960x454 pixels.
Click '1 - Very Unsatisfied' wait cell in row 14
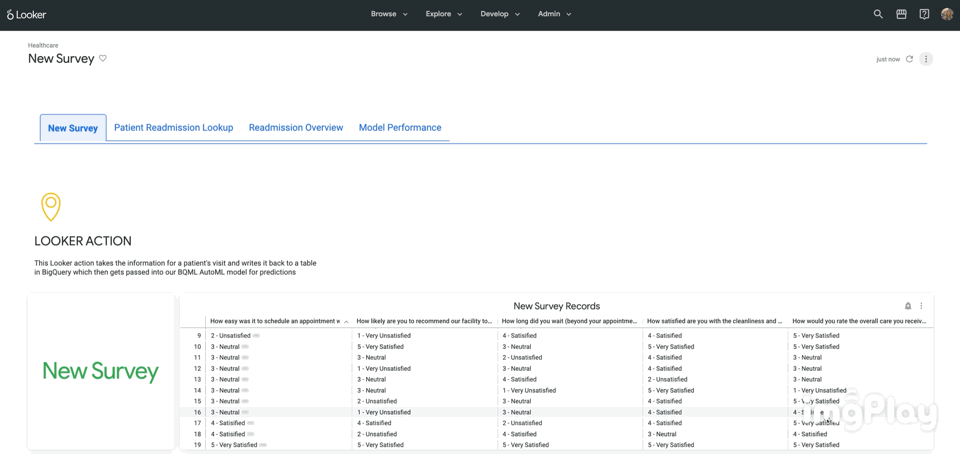(x=529, y=390)
